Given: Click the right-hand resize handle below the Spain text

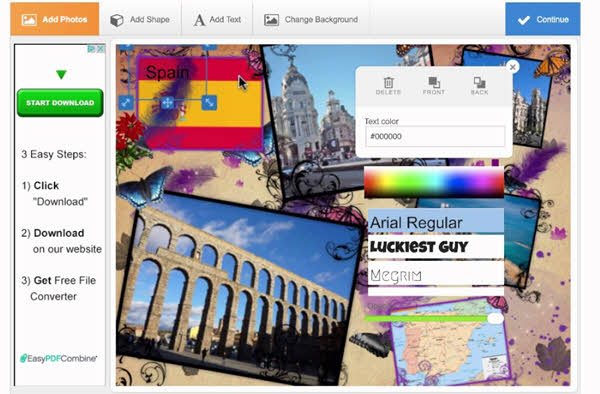Looking at the screenshot, I should pyautogui.click(x=209, y=103).
